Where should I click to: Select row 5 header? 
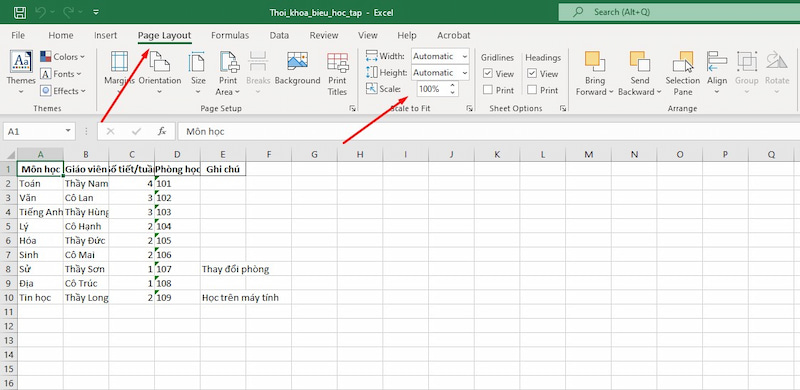pos(8,226)
